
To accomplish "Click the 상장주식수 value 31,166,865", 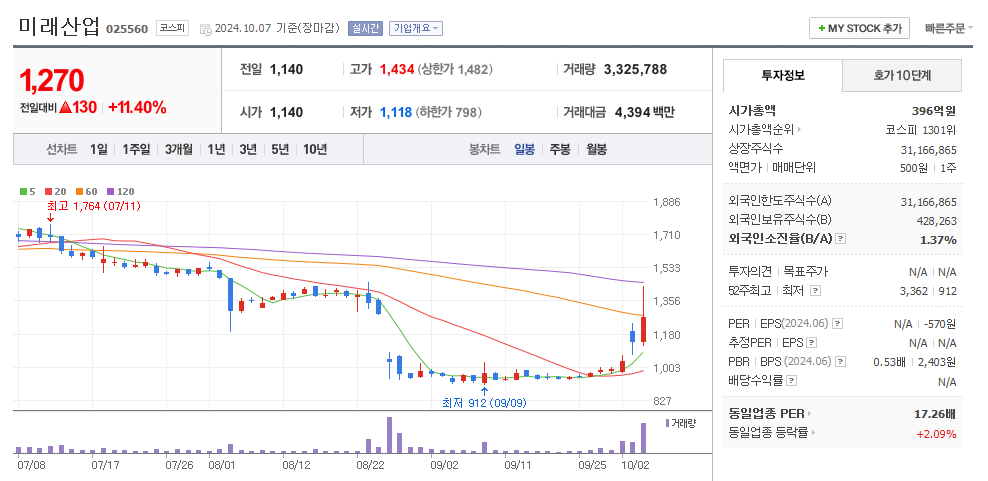I will pos(929,150).
